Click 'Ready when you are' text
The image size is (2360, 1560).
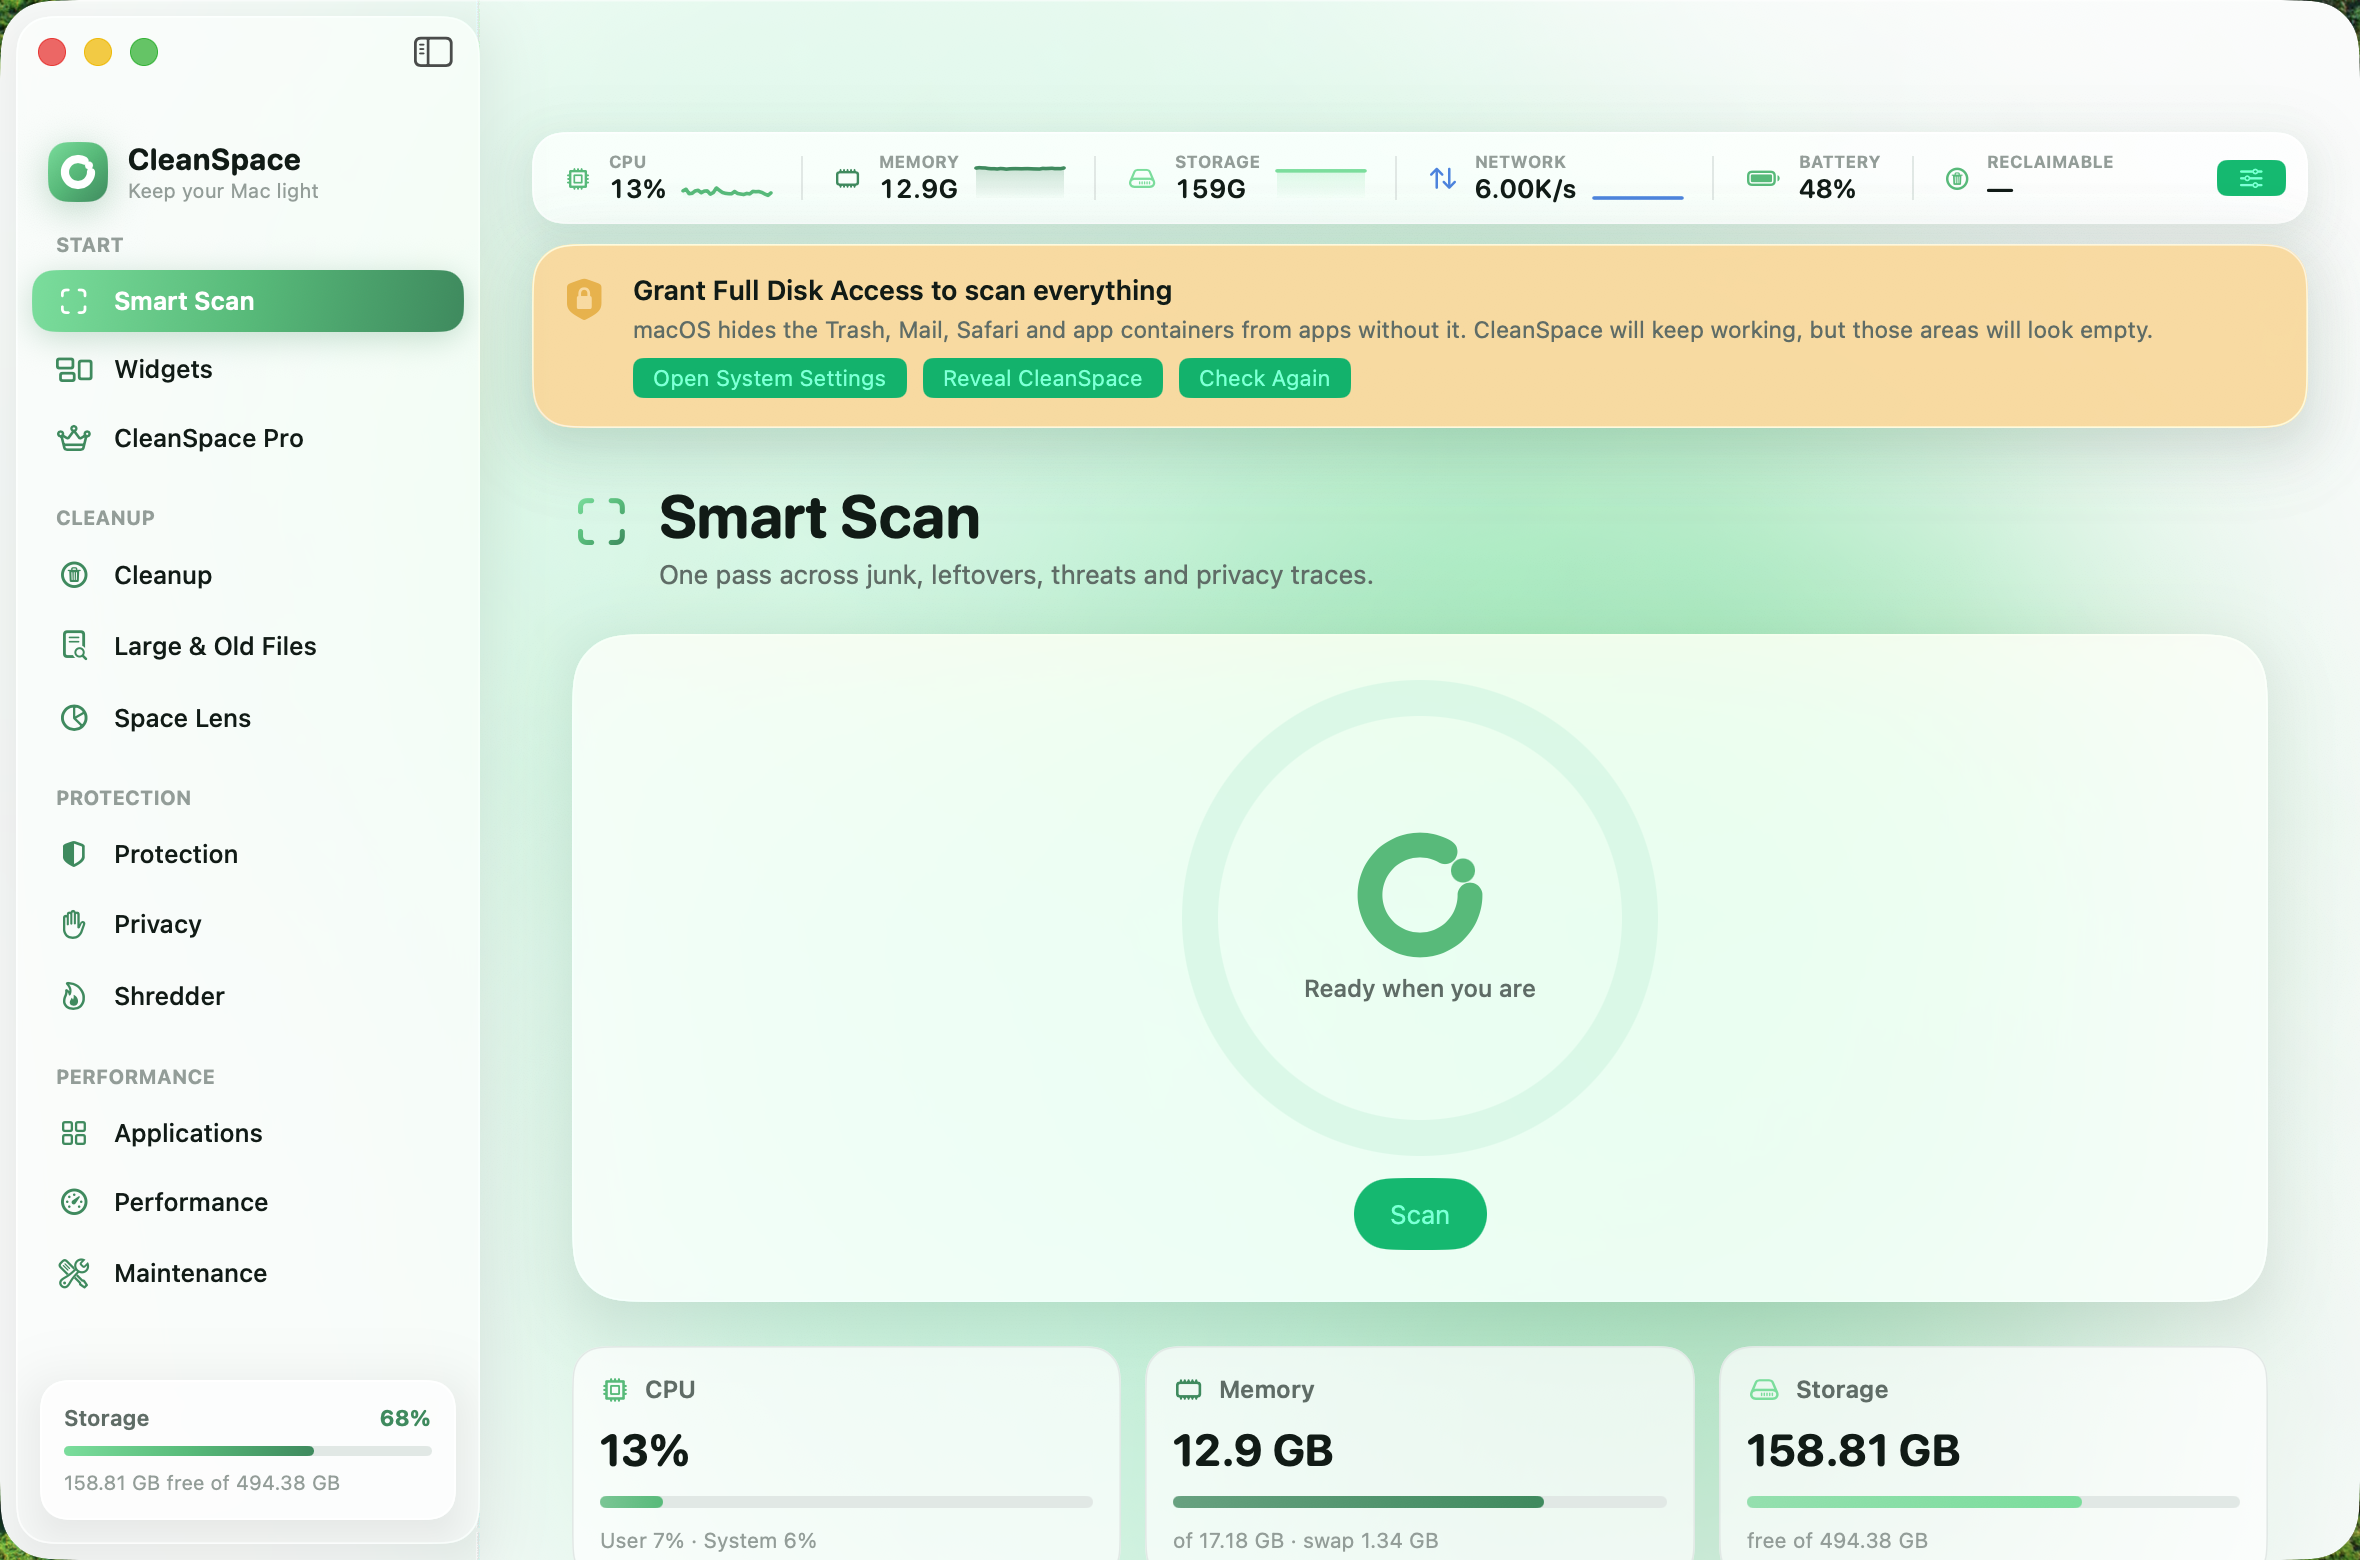(x=1419, y=988)
